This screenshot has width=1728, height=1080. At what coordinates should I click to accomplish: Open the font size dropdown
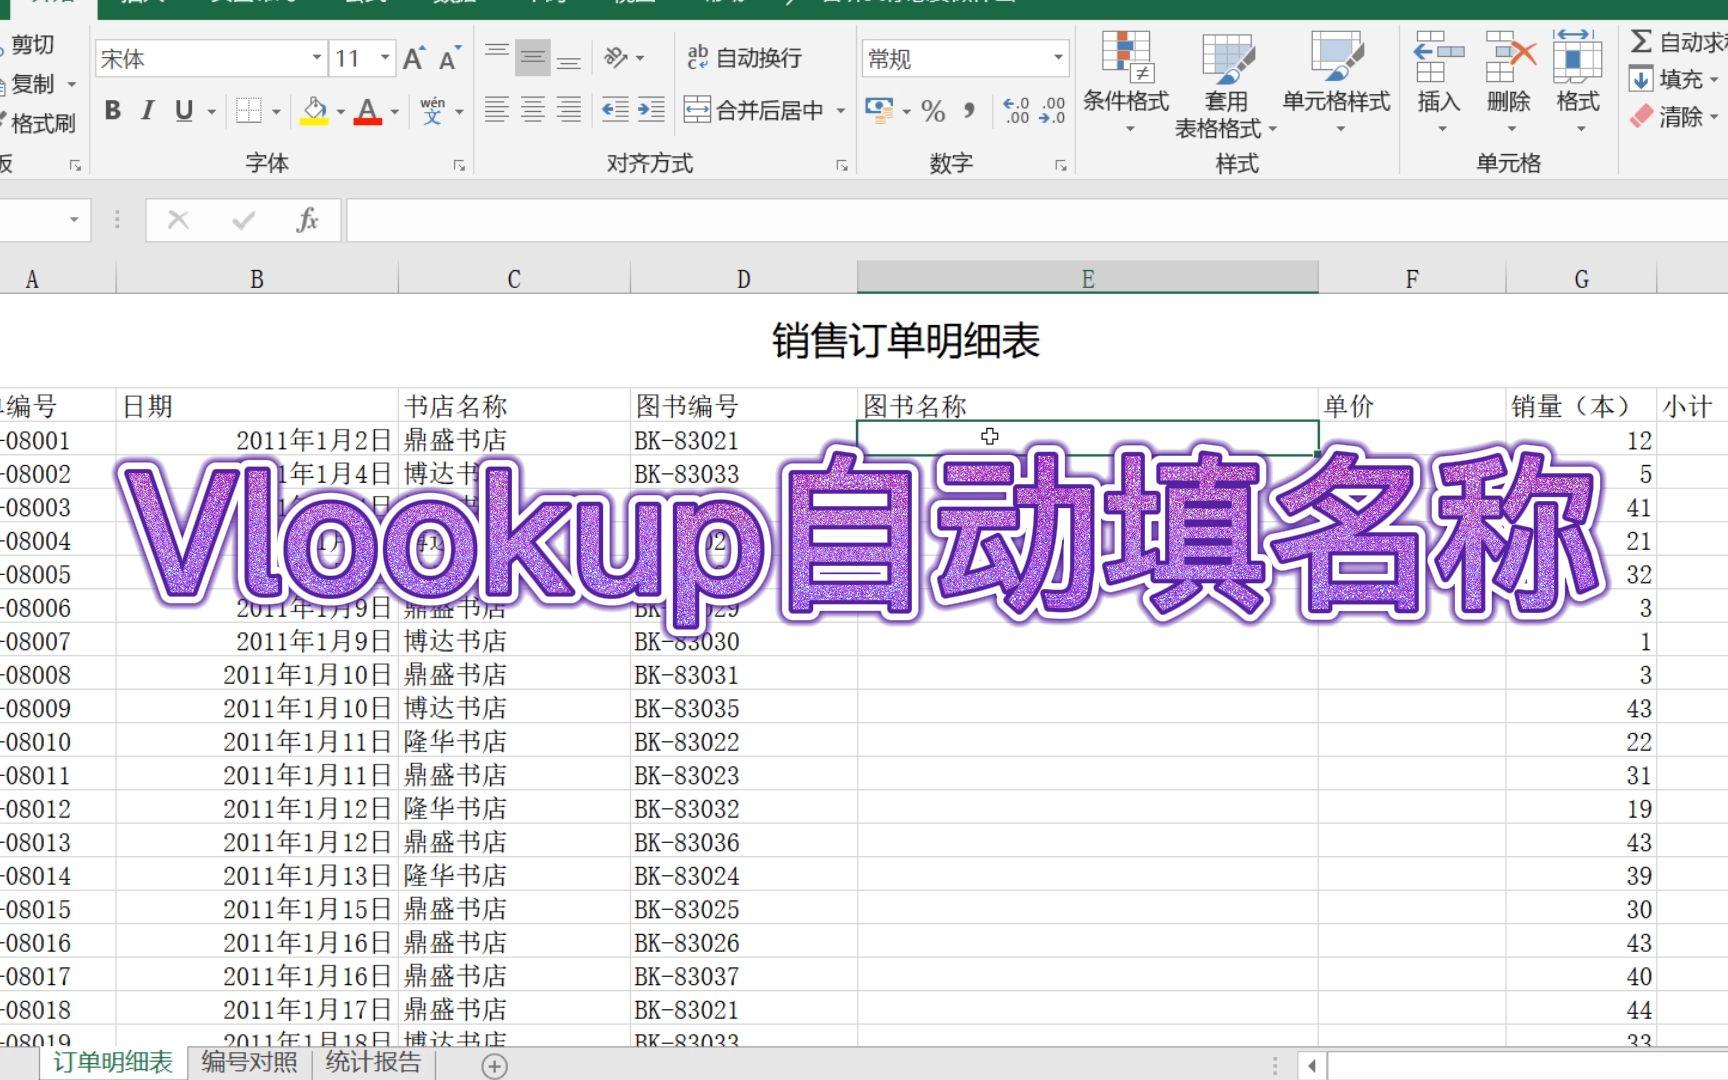point(385,58)
